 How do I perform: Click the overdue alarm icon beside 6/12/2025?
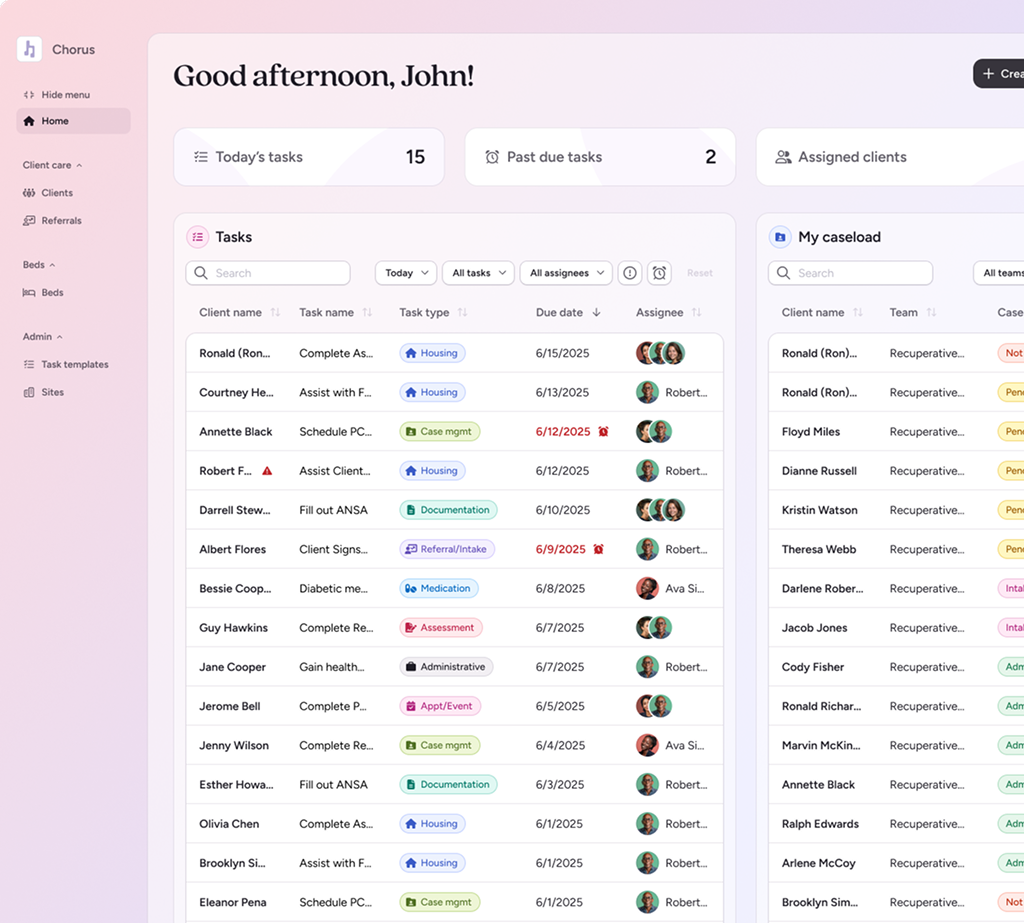603,431
